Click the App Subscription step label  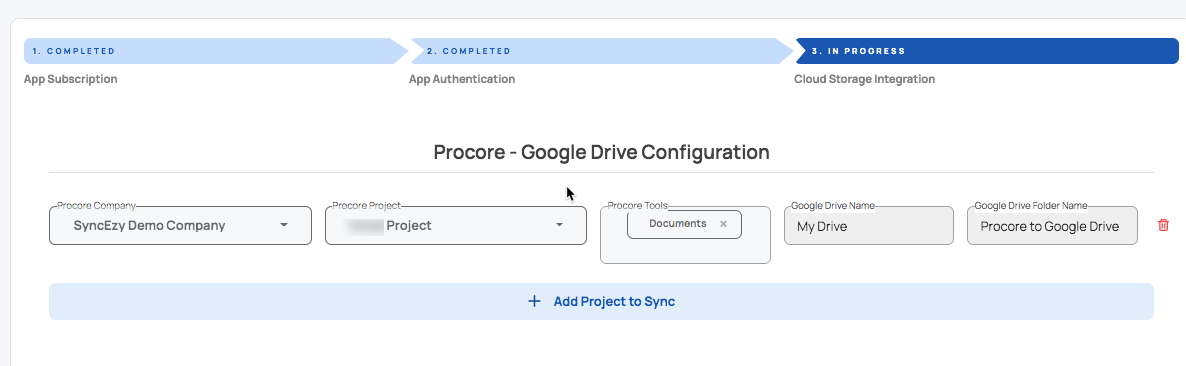70,79
